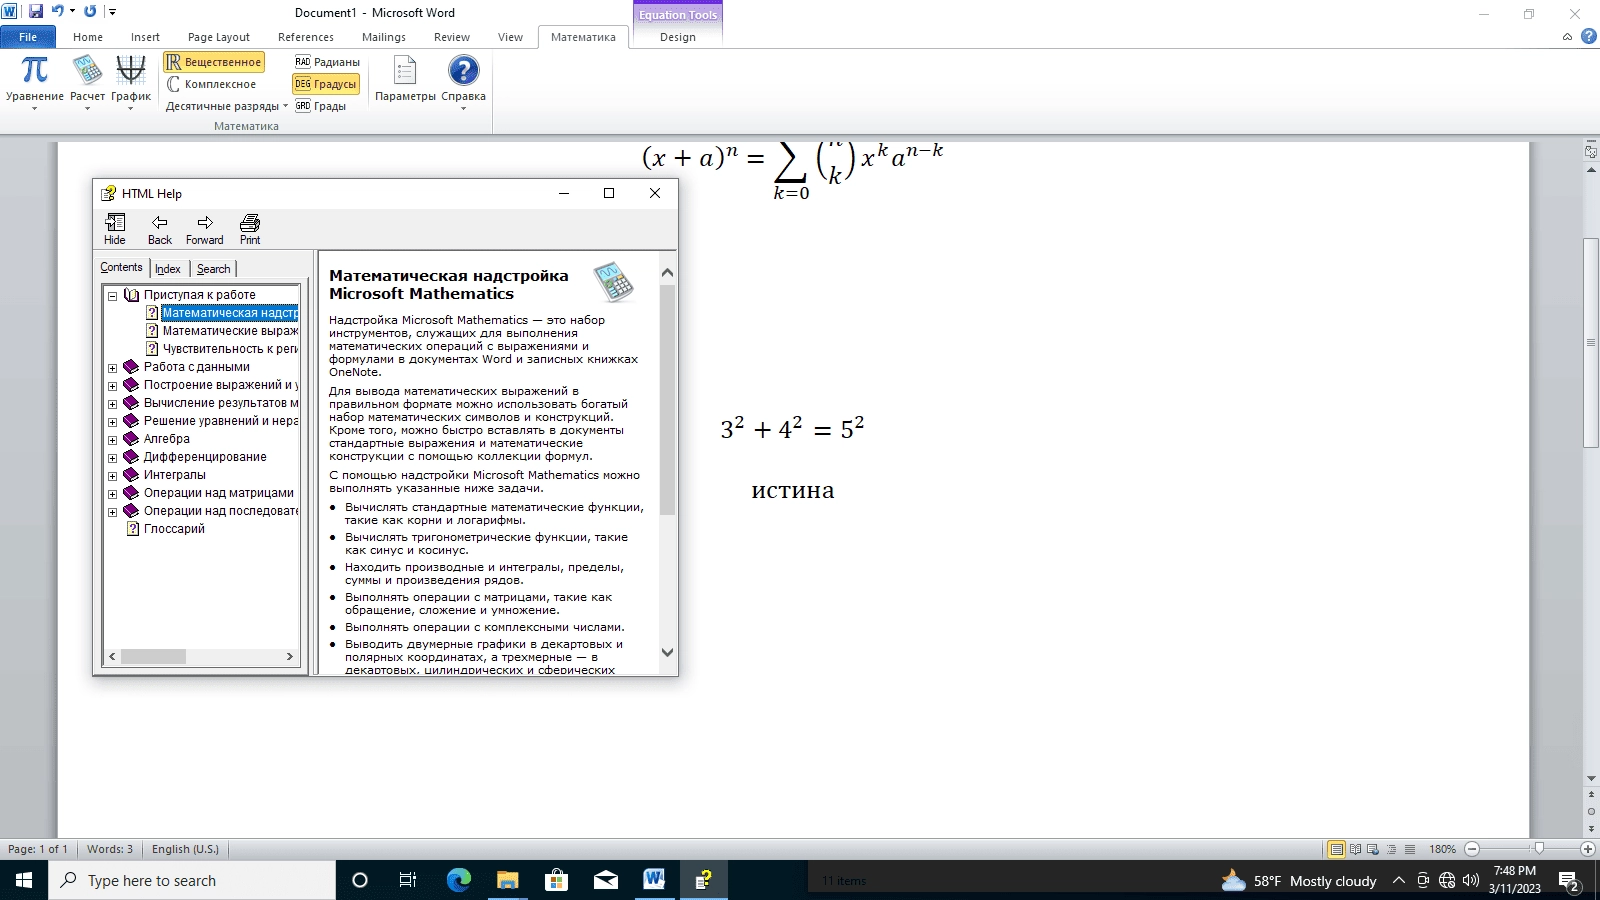Open the Справка help icon
The height and width of the screenshot is (900, 1600).
pyautogui.click(x=463, y=82)
